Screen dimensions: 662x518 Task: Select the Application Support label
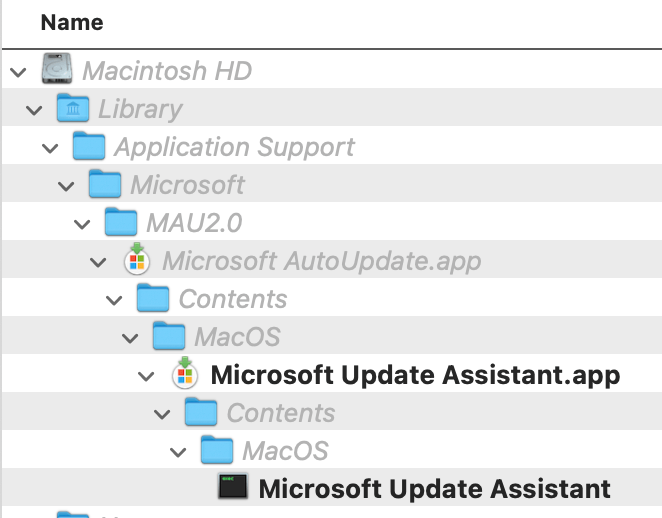pos(234,147)
